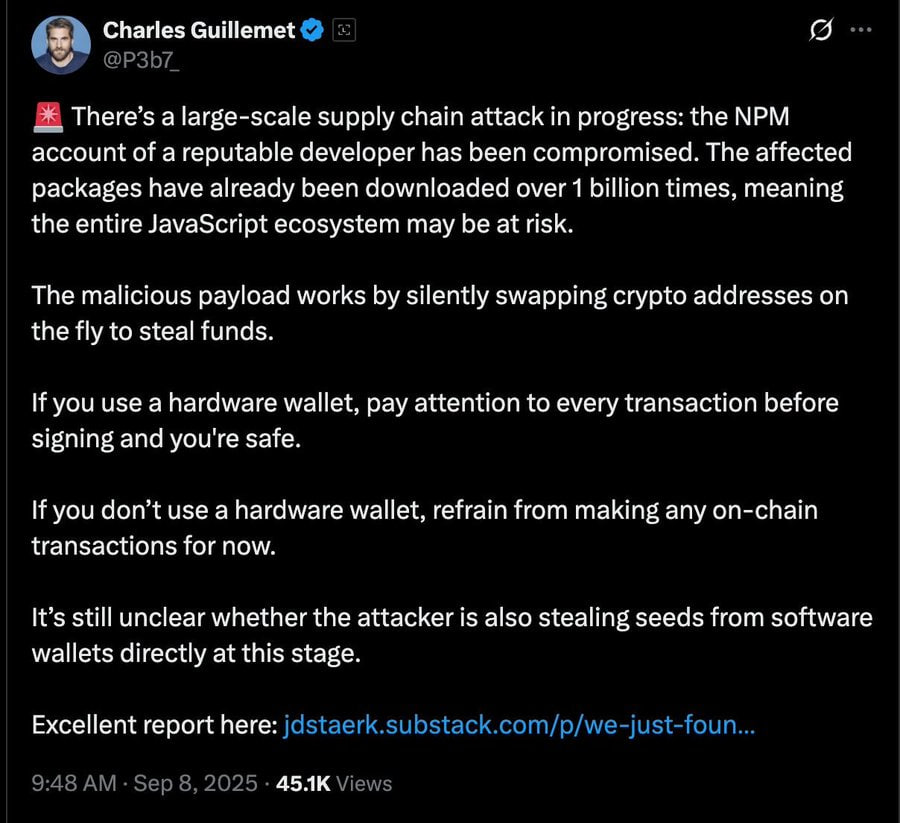Screen dimensions: 900x823
Task: Open the jdstaerk.substack.com report link
Action: (519, 725)
